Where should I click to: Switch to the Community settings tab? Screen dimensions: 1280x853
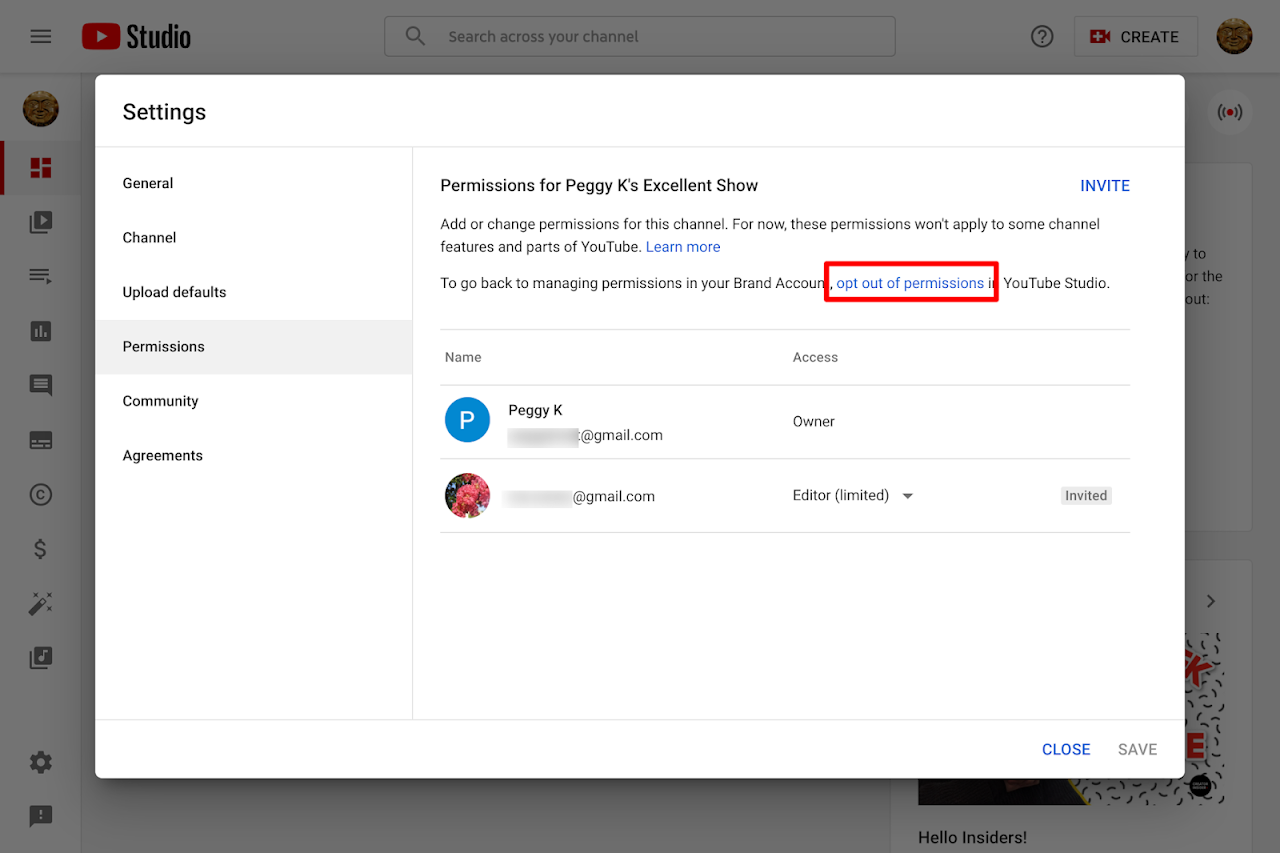pyautogui.click(x=160, y=402)
